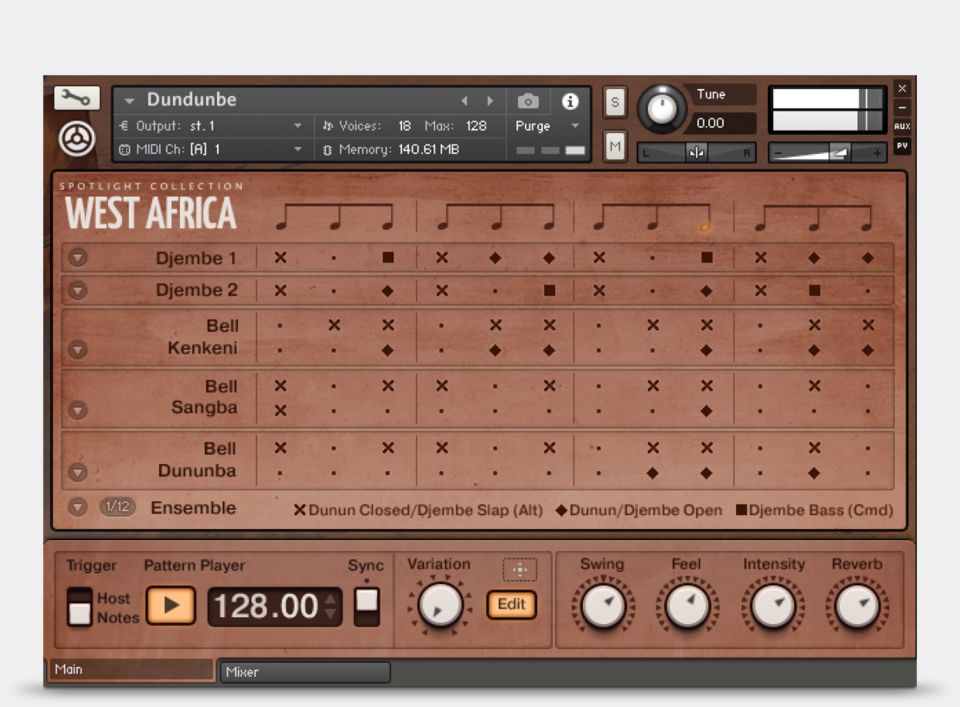Open the instrument info icon
The width and height of the screenshot is (960, 707).
570,101
